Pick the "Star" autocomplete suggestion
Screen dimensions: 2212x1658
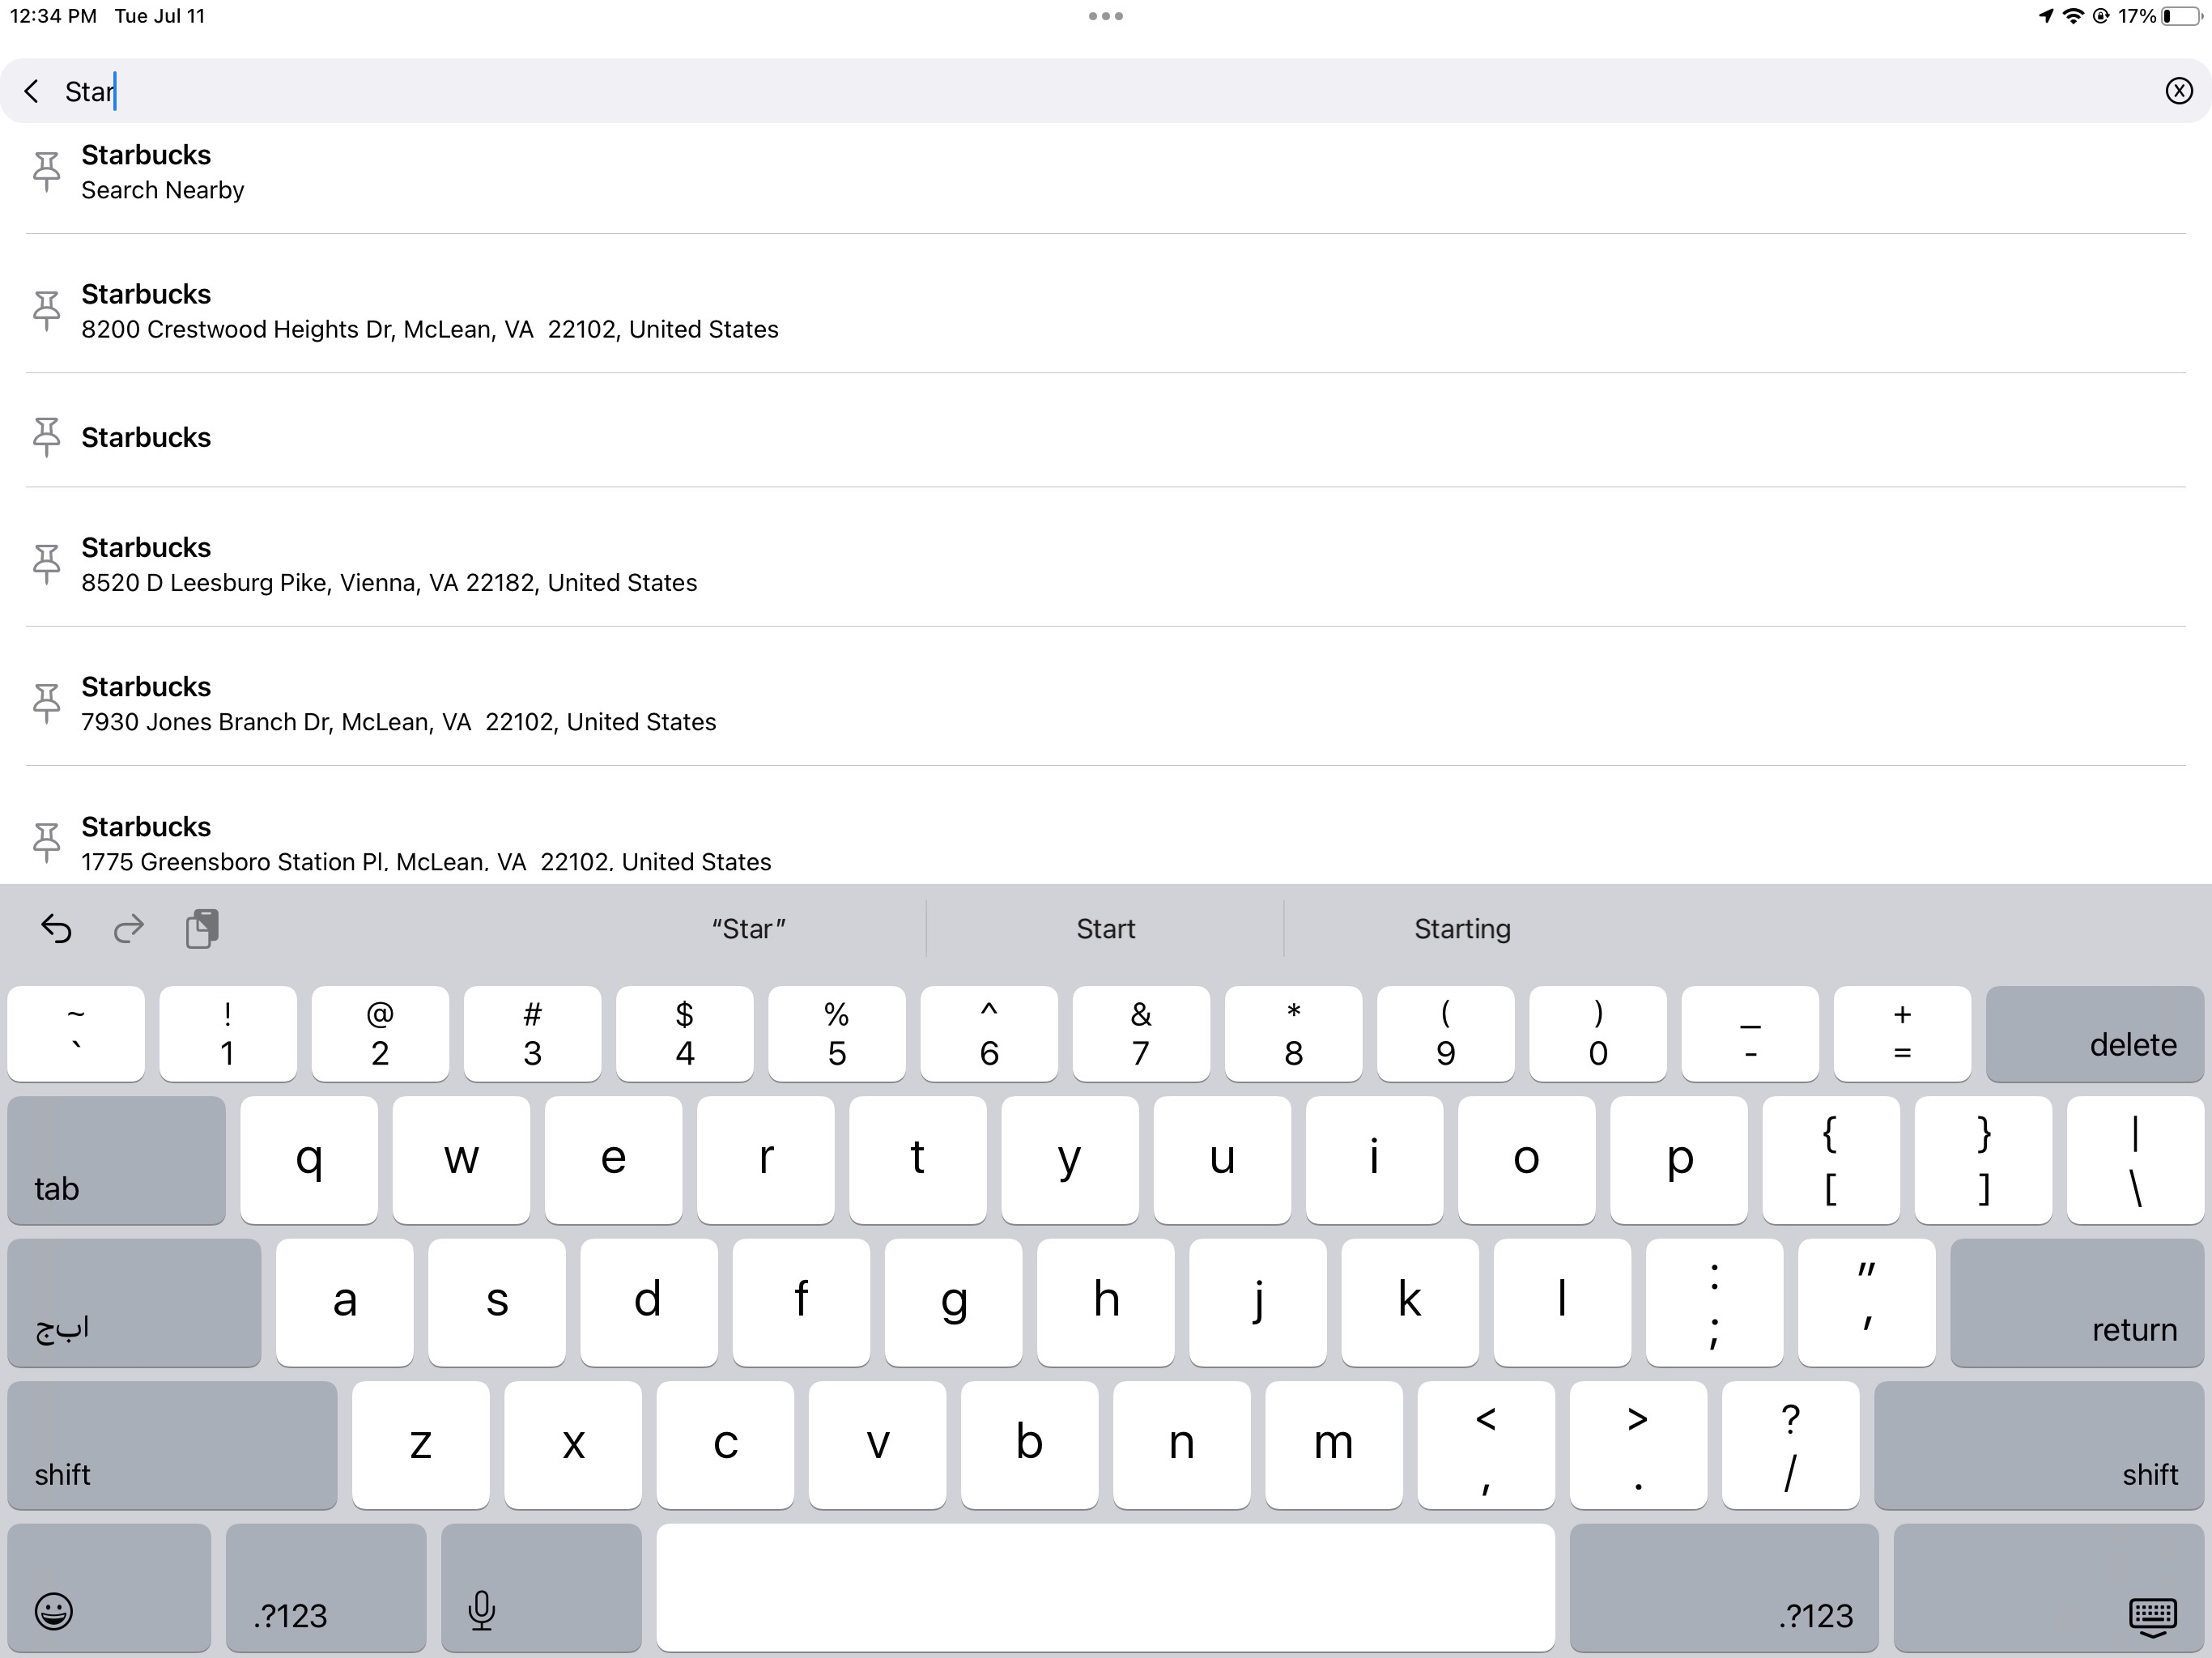coord(748,929)
